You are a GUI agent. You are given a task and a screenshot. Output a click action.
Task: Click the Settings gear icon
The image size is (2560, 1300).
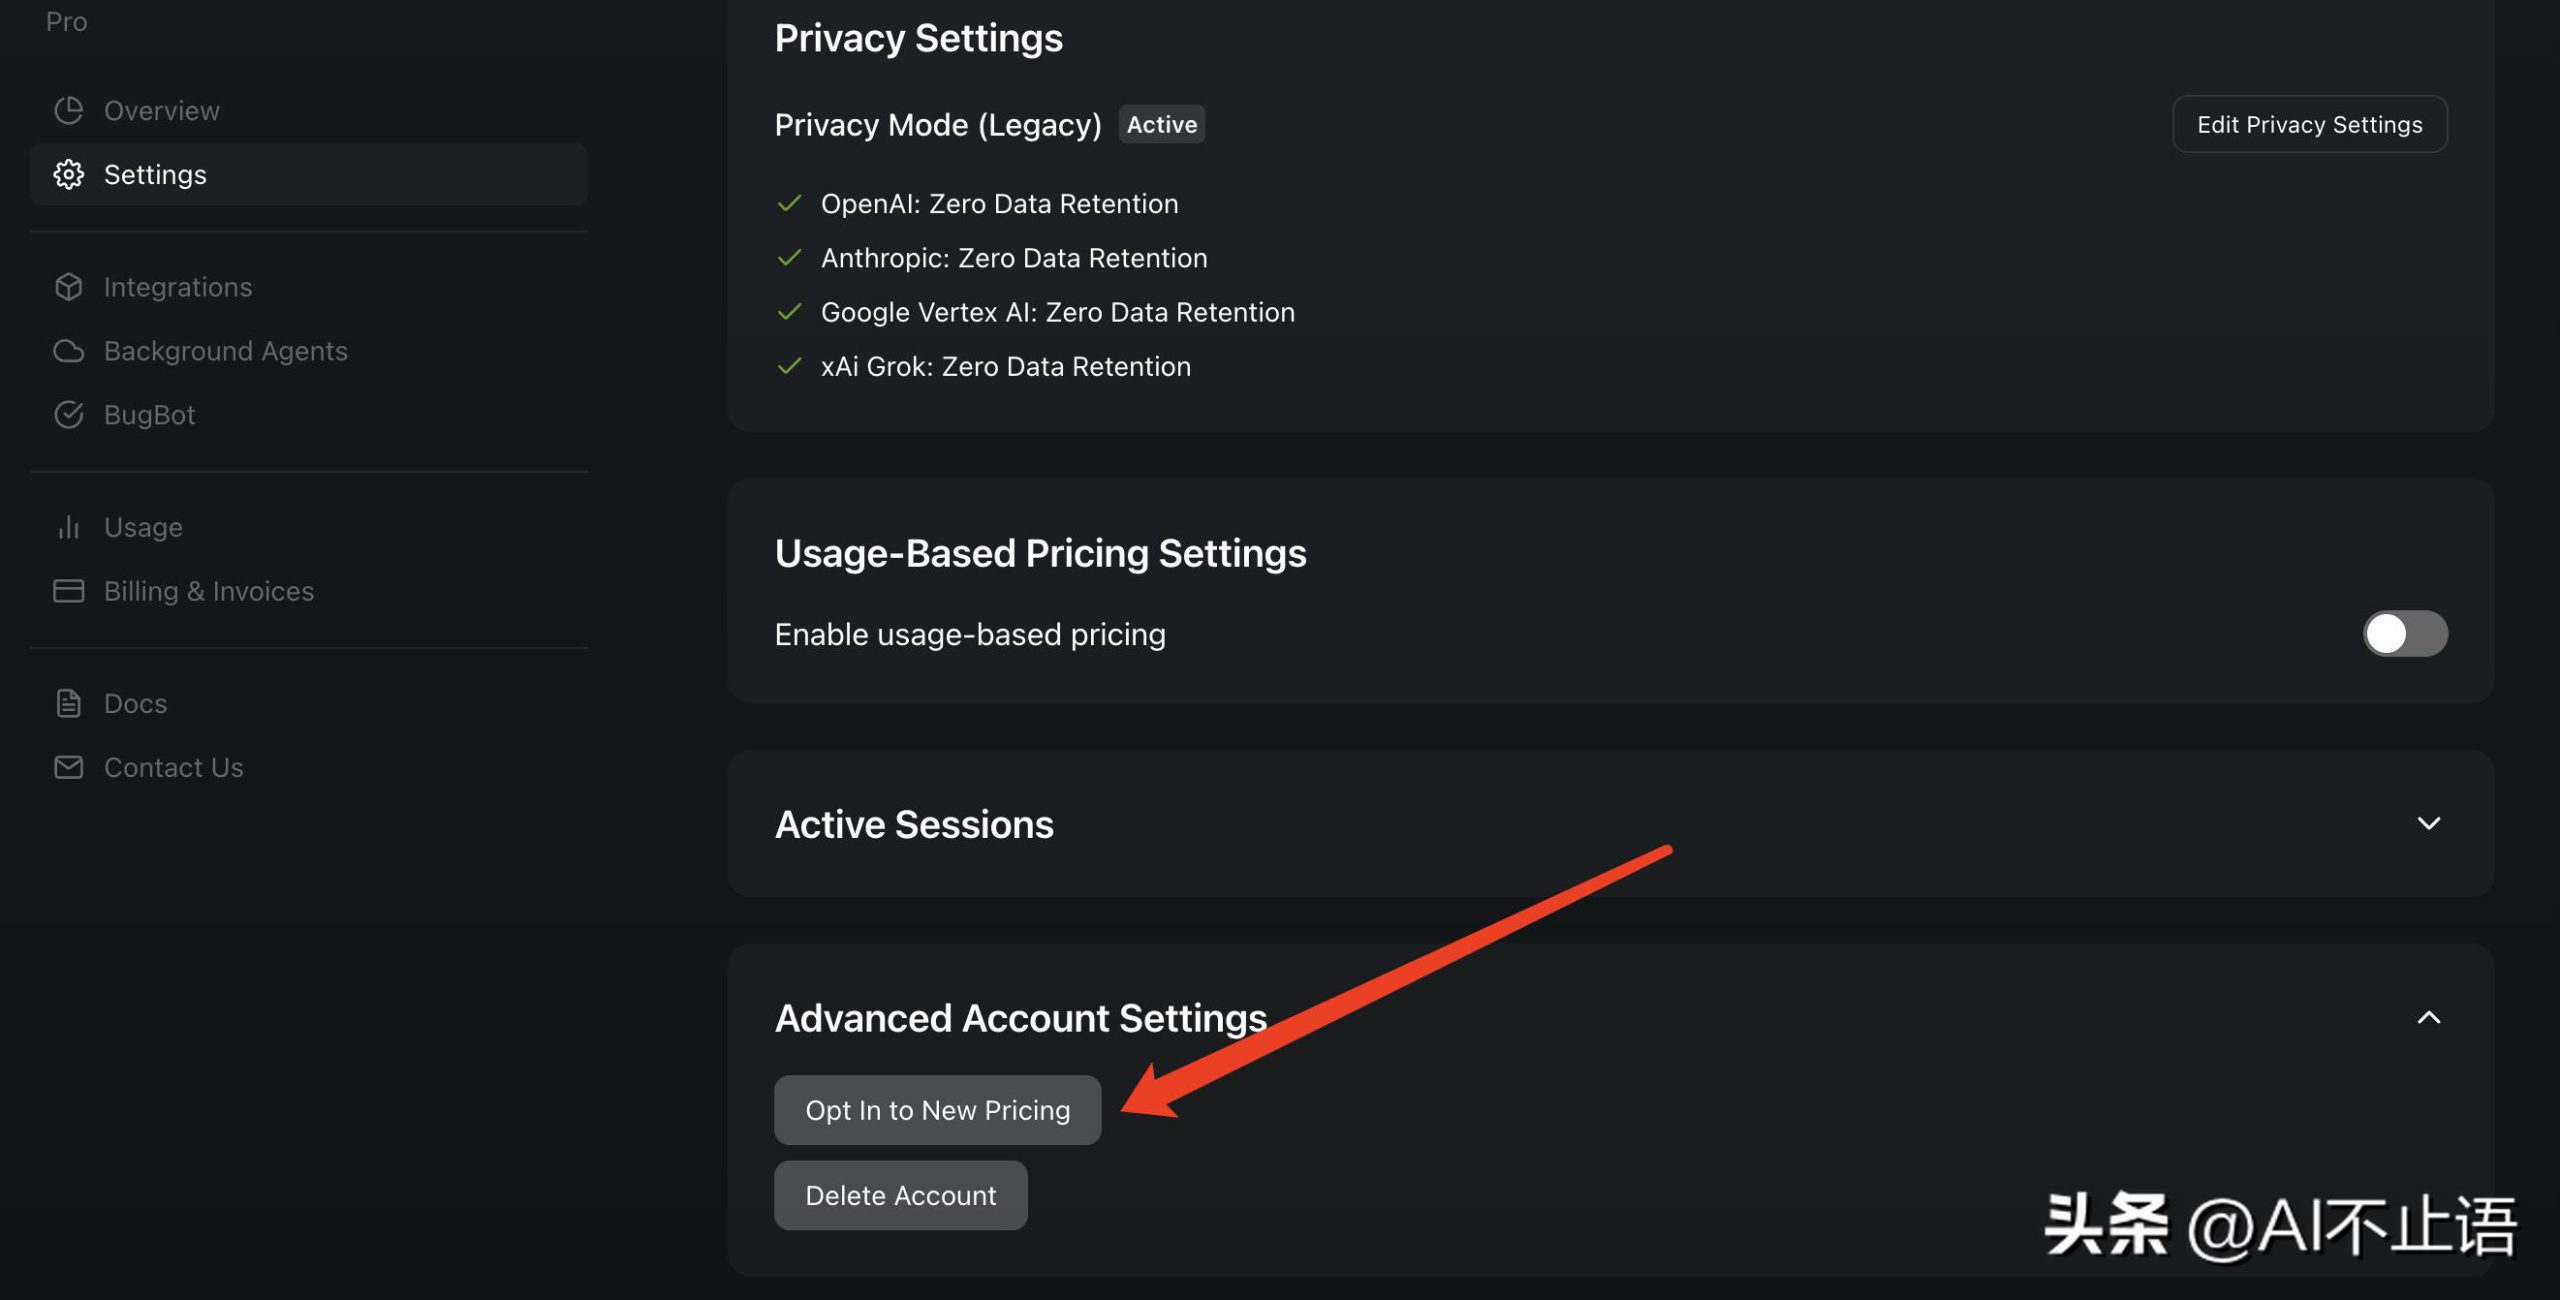(x=68, y=174)
